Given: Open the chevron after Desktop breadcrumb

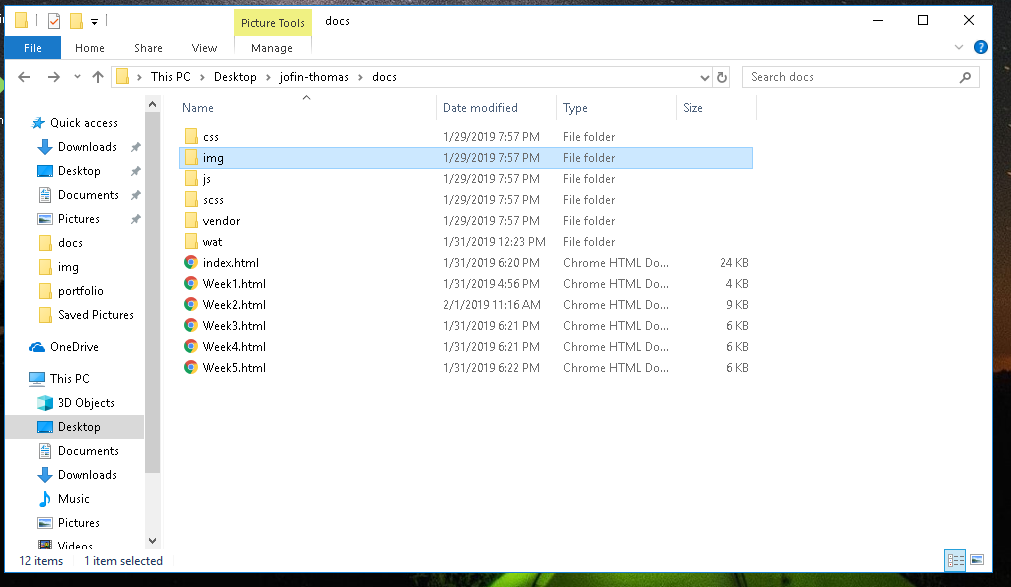Looking at the screenshot, I should tap(268, 77).
